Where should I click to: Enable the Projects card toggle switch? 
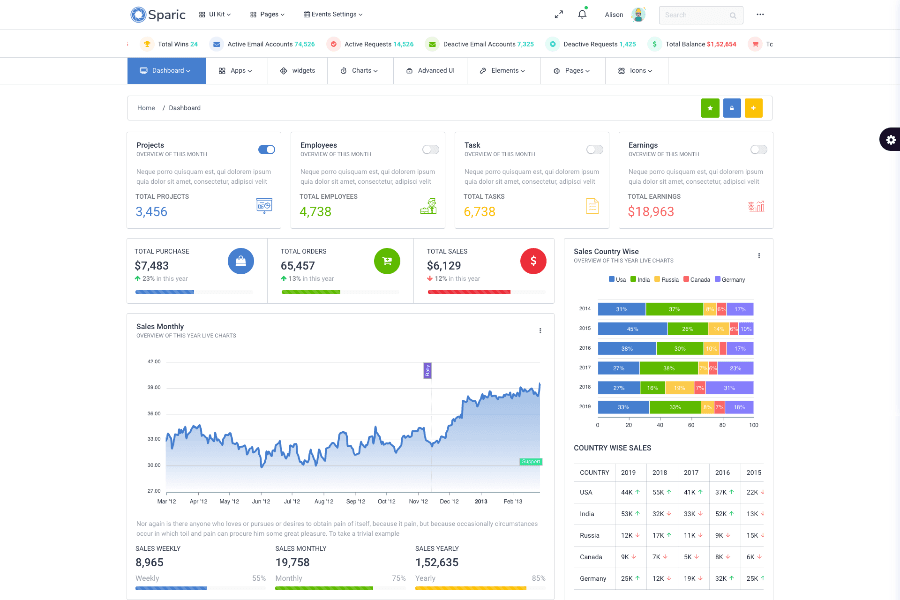point(266,148)
